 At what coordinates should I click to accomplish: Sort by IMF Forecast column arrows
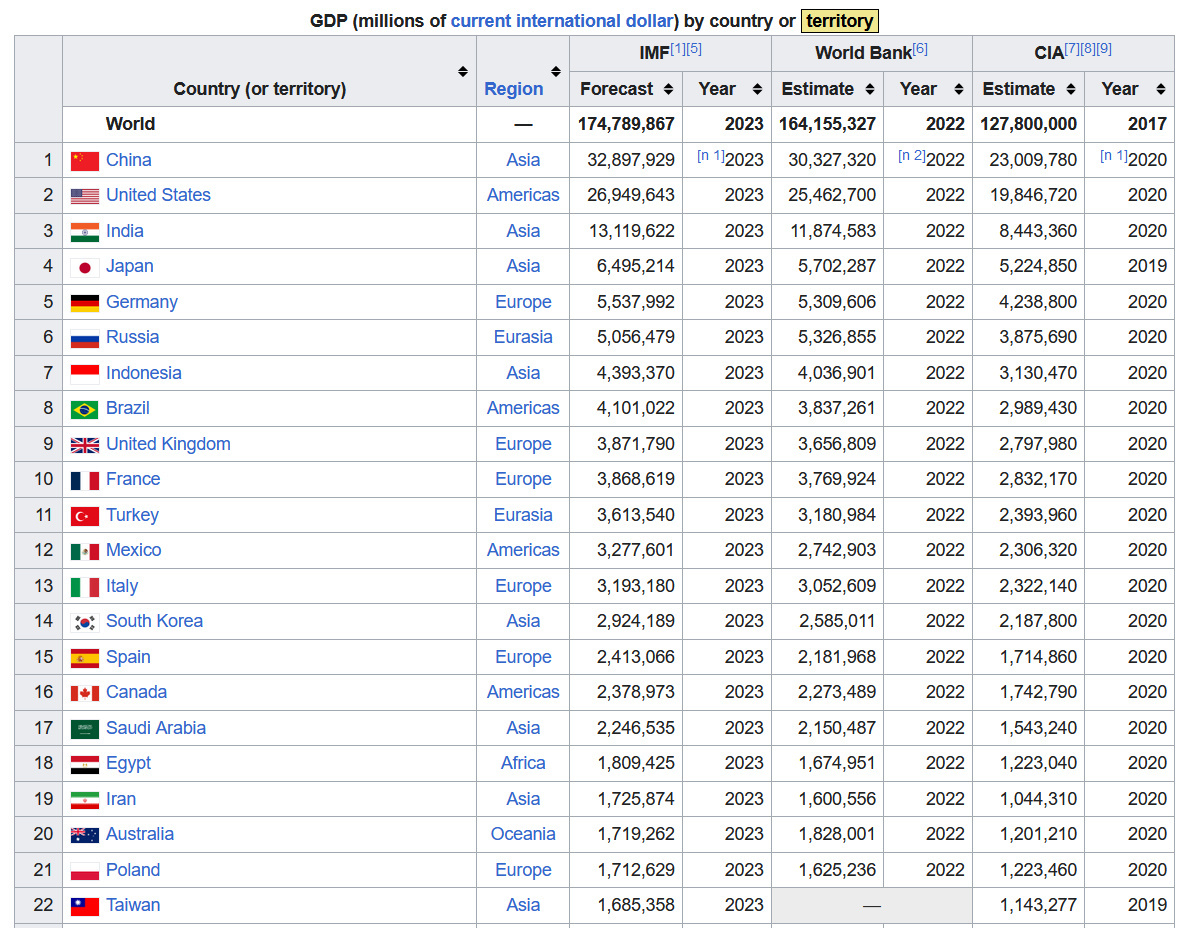[x=667, y=89]
